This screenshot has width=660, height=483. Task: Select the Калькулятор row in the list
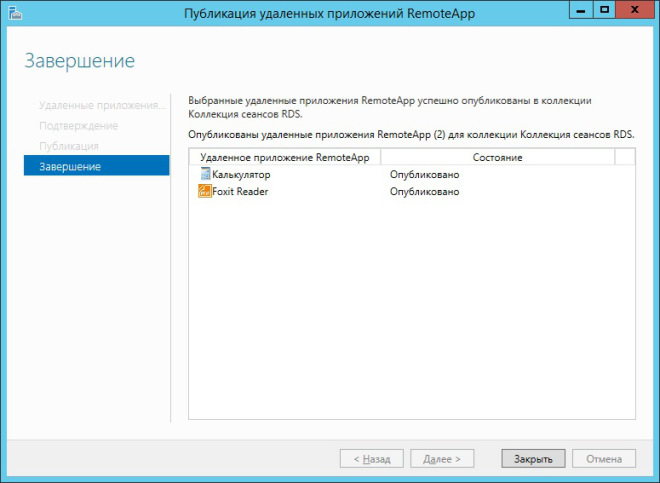(242, 175)
